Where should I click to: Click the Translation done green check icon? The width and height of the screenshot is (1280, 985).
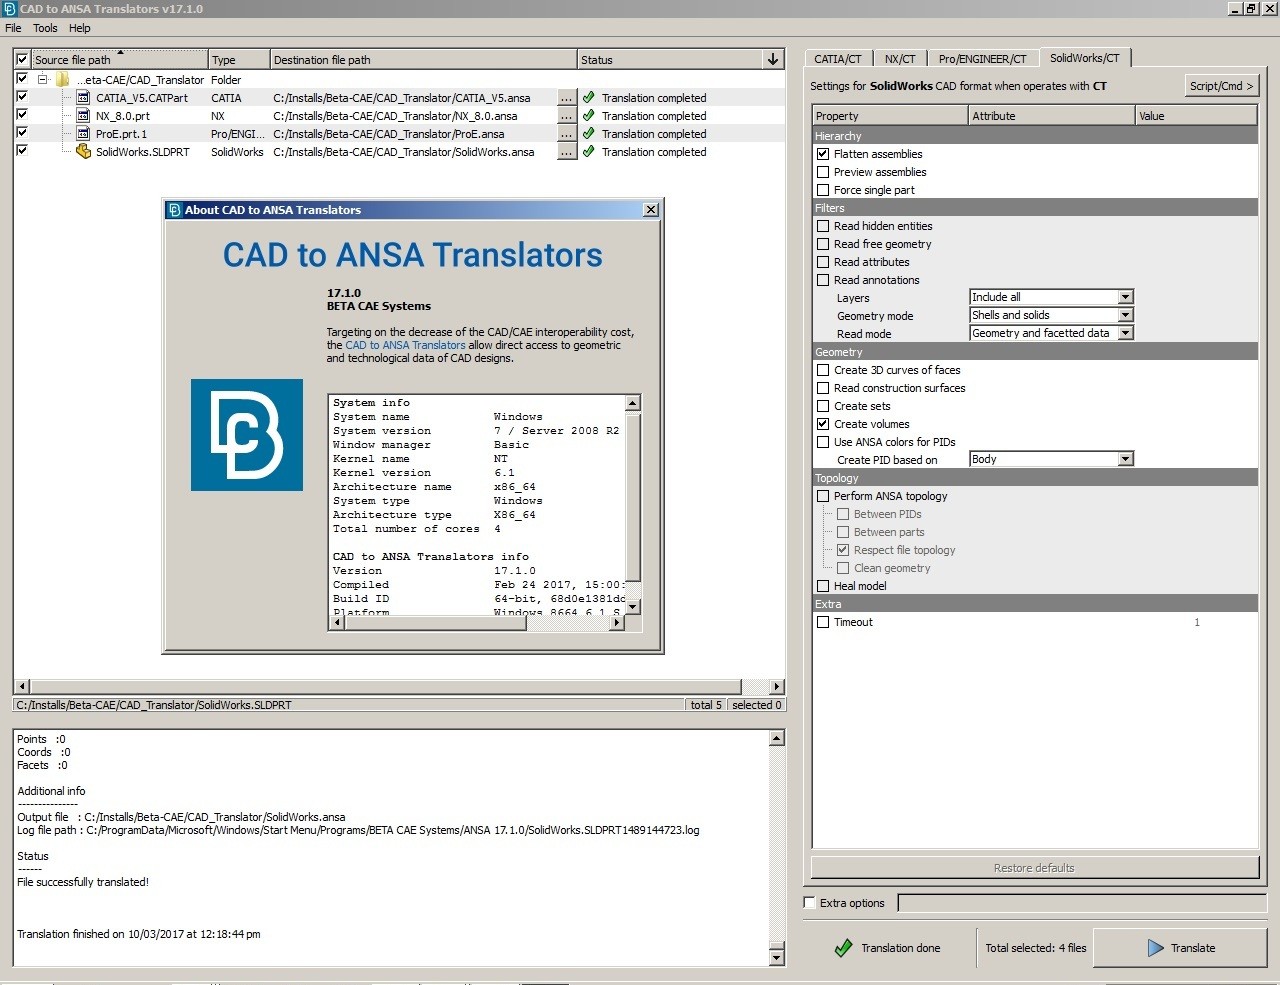pyautogui.click(x=844, y=948)
